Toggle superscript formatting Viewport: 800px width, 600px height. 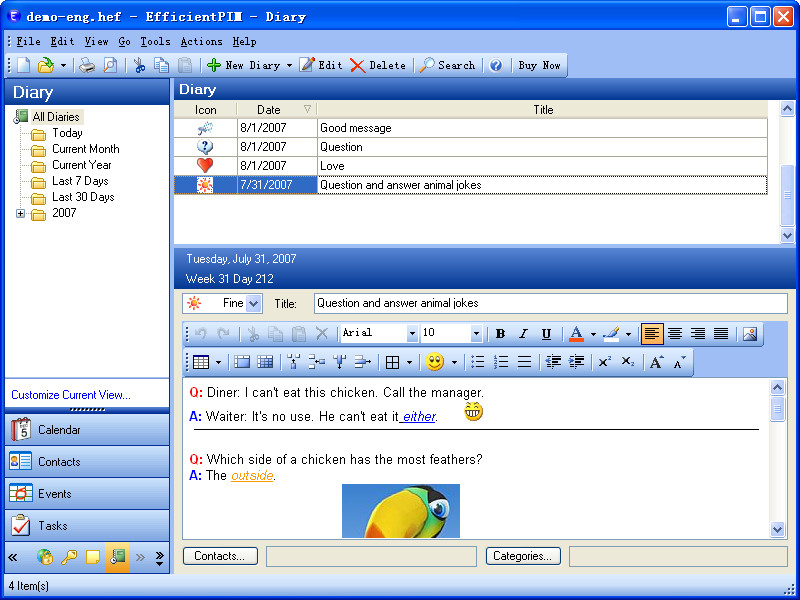(x=605, y=362)
